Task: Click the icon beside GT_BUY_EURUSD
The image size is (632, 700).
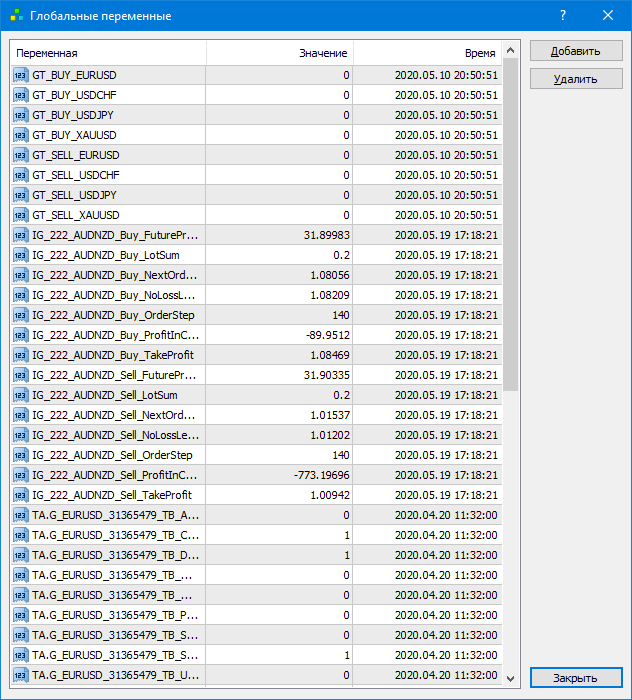Action: (21, 75)
